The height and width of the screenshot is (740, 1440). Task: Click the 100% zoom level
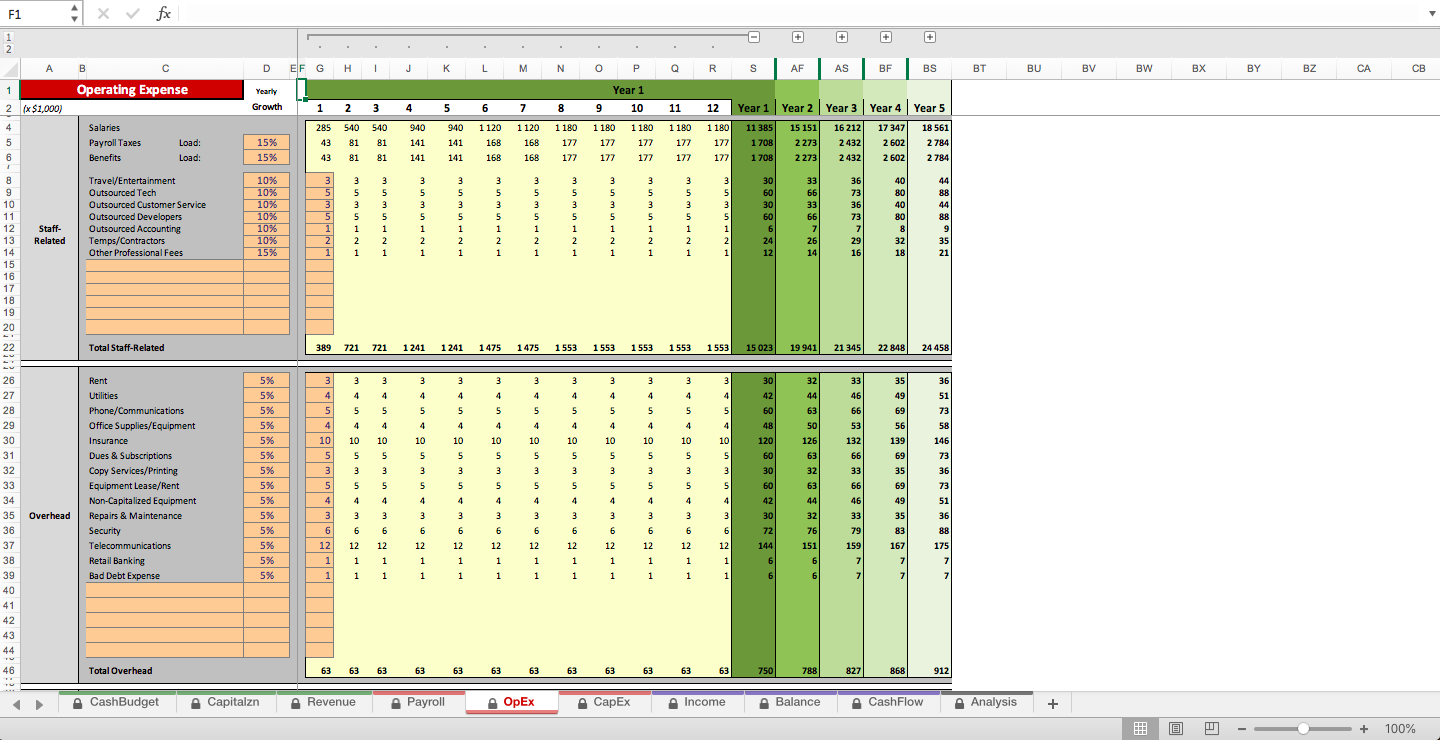1400,729
